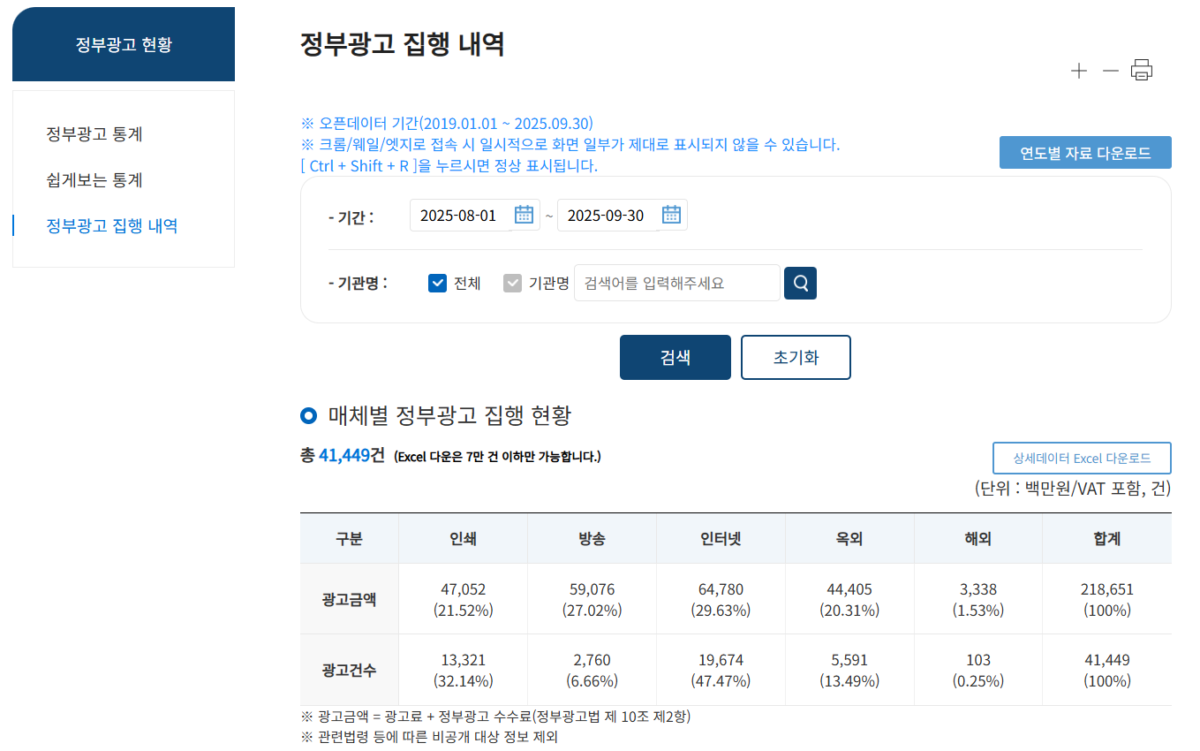The width and height of the screenshot is (1200, 751).
Task: Click the 인터넷 column header
Action: pyautogui.click(x=720, y=538)
